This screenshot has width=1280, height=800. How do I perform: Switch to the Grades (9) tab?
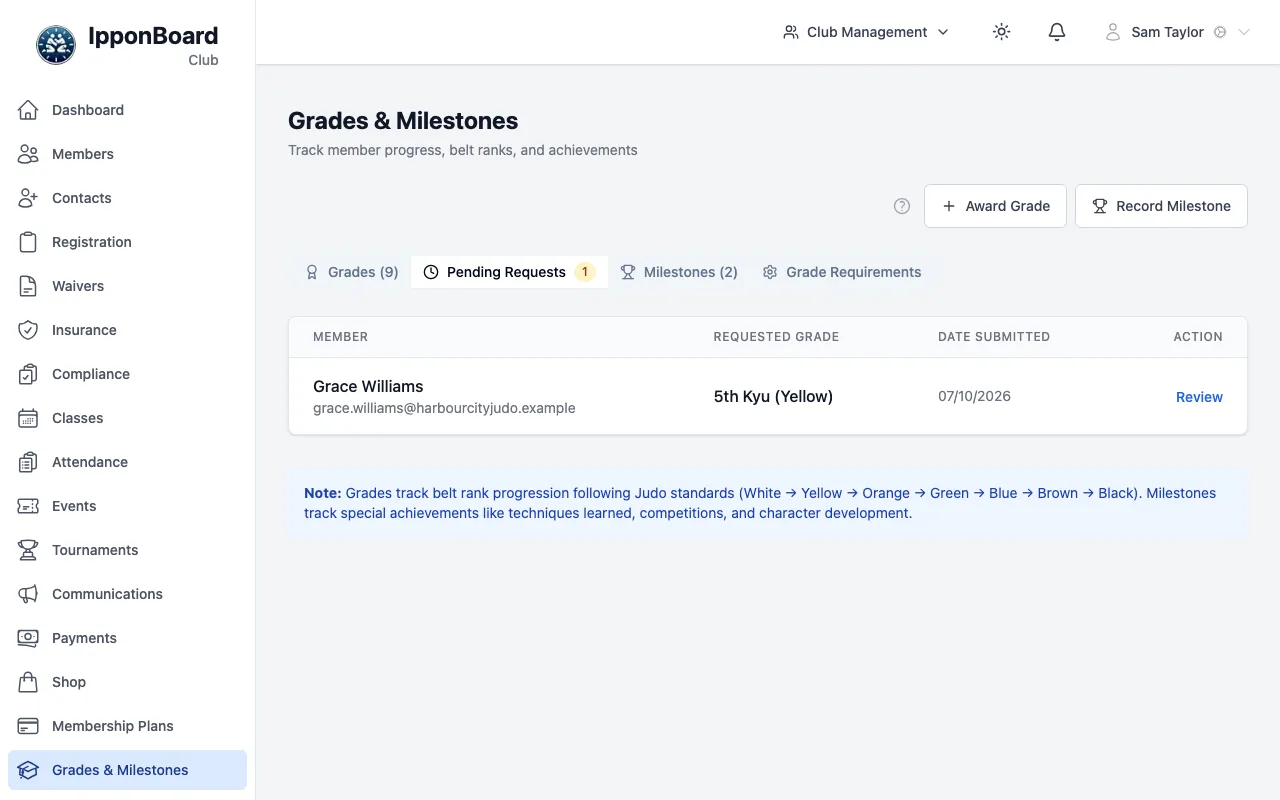[352, 272]
